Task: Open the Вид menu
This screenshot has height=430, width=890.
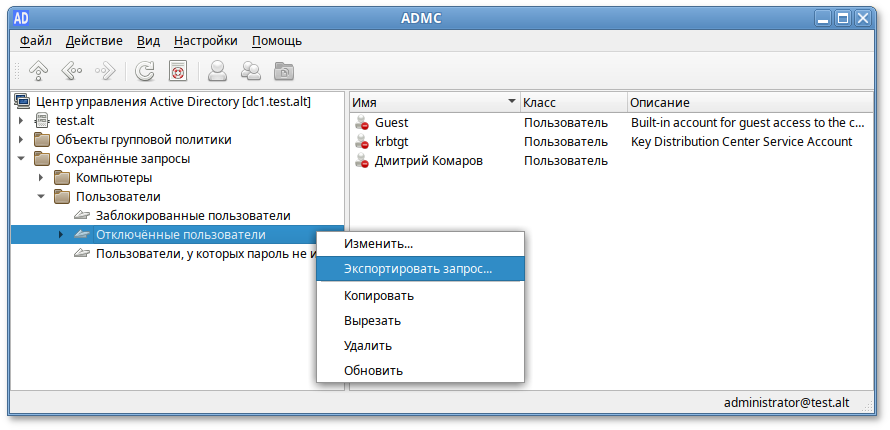Action: click(149, 41)
